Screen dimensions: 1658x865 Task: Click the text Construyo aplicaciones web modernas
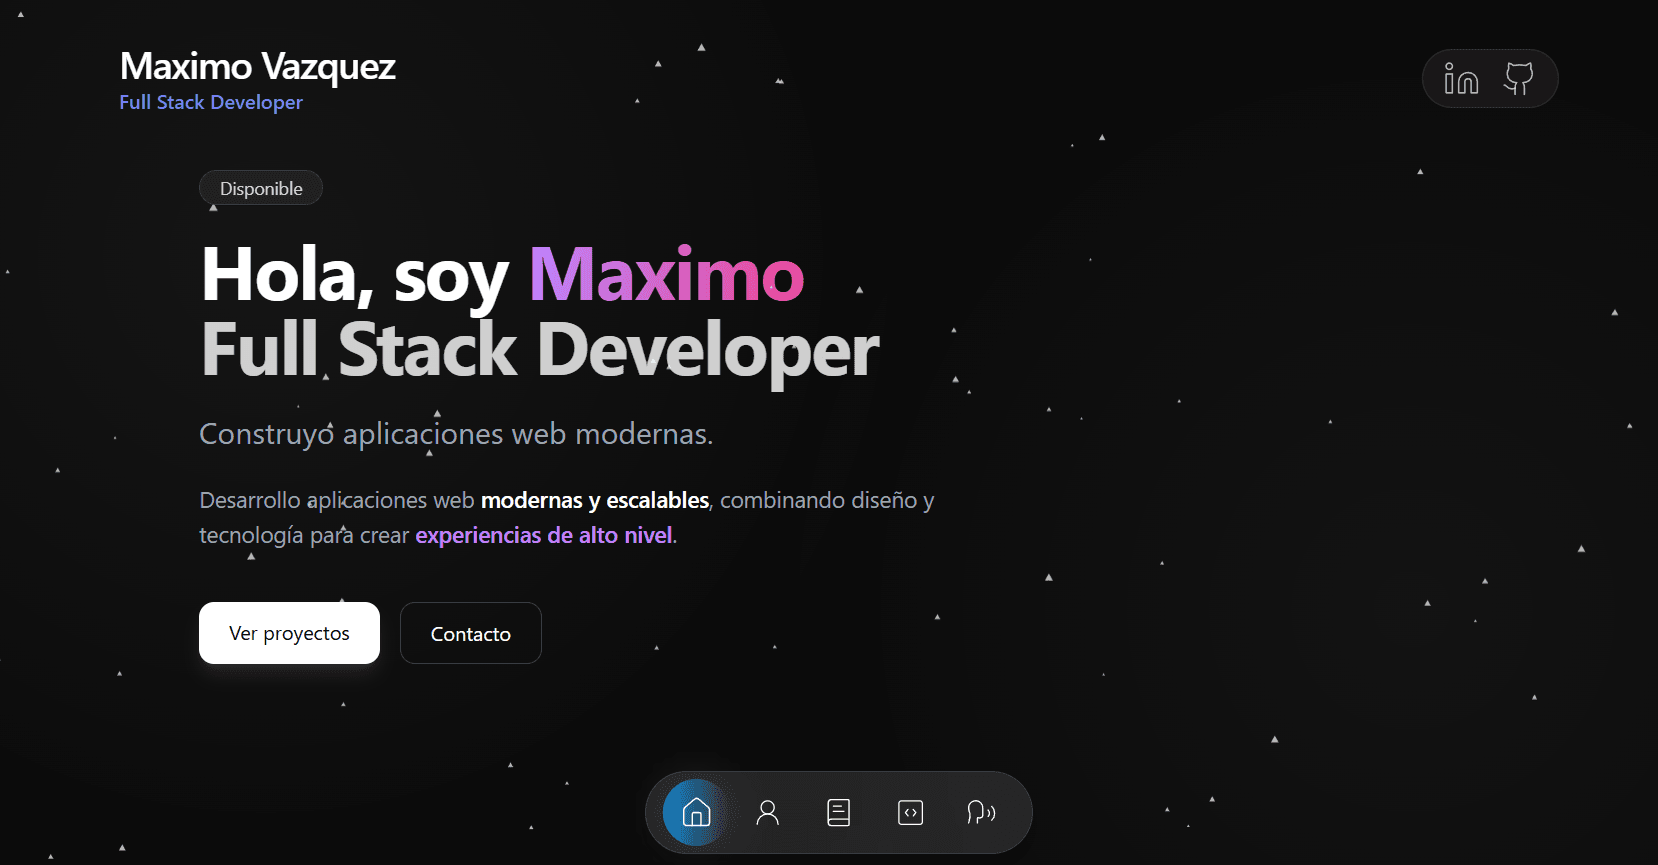click(x=456, y=434)
